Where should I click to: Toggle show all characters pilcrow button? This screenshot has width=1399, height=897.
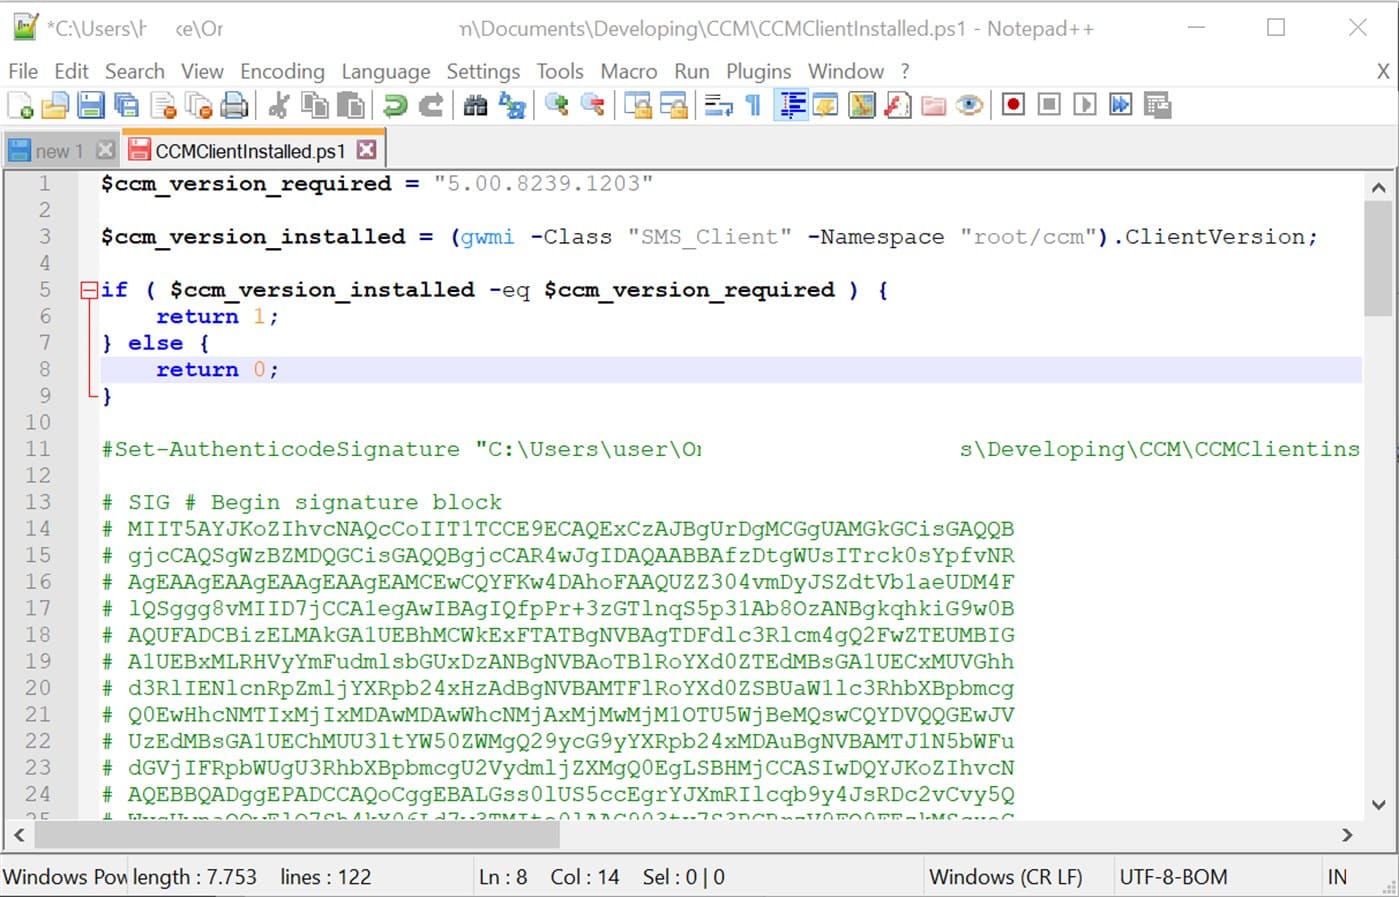click(x=754, y=105)
